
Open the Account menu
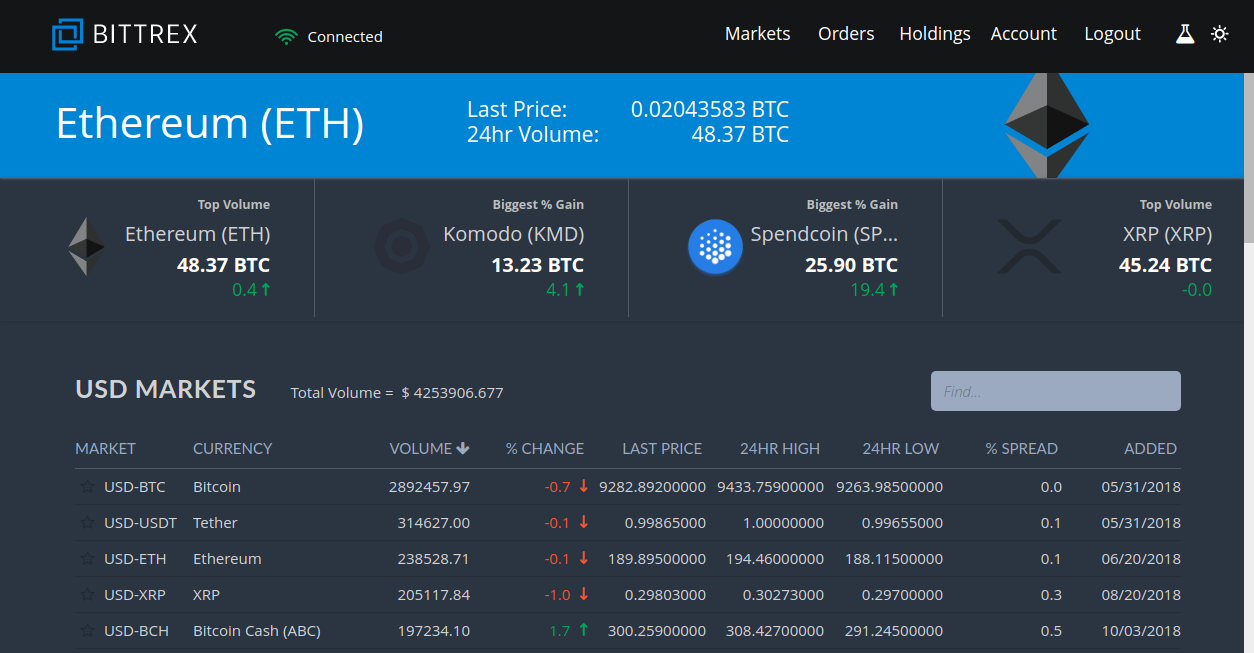1023,34
